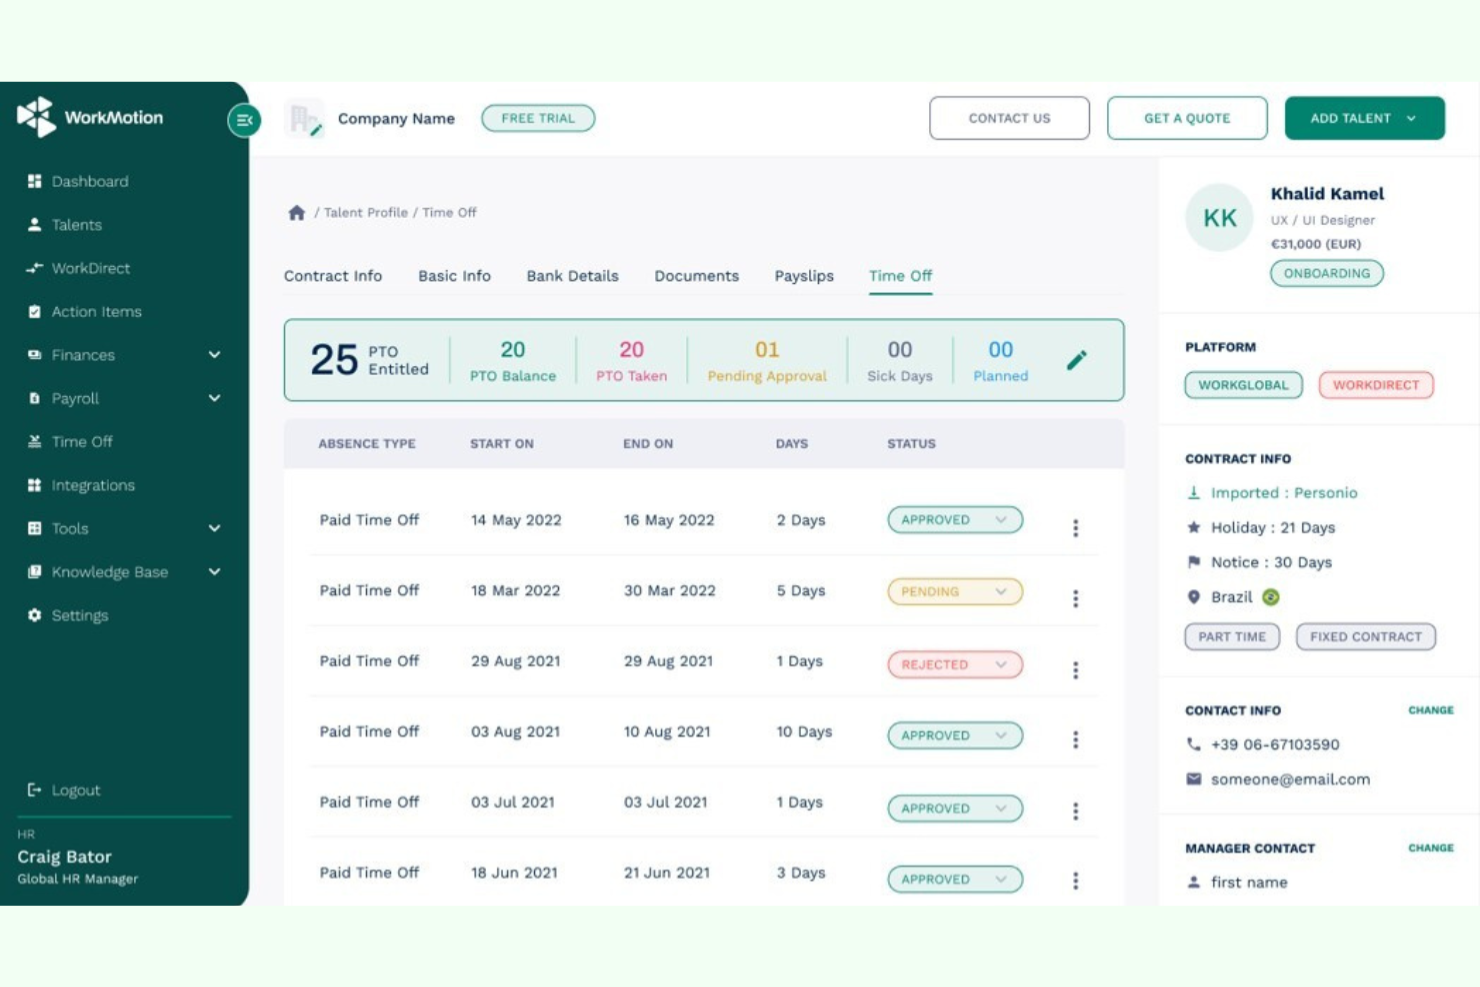Switch to the Contract Info tab
1480x987 pixels.
333,276
